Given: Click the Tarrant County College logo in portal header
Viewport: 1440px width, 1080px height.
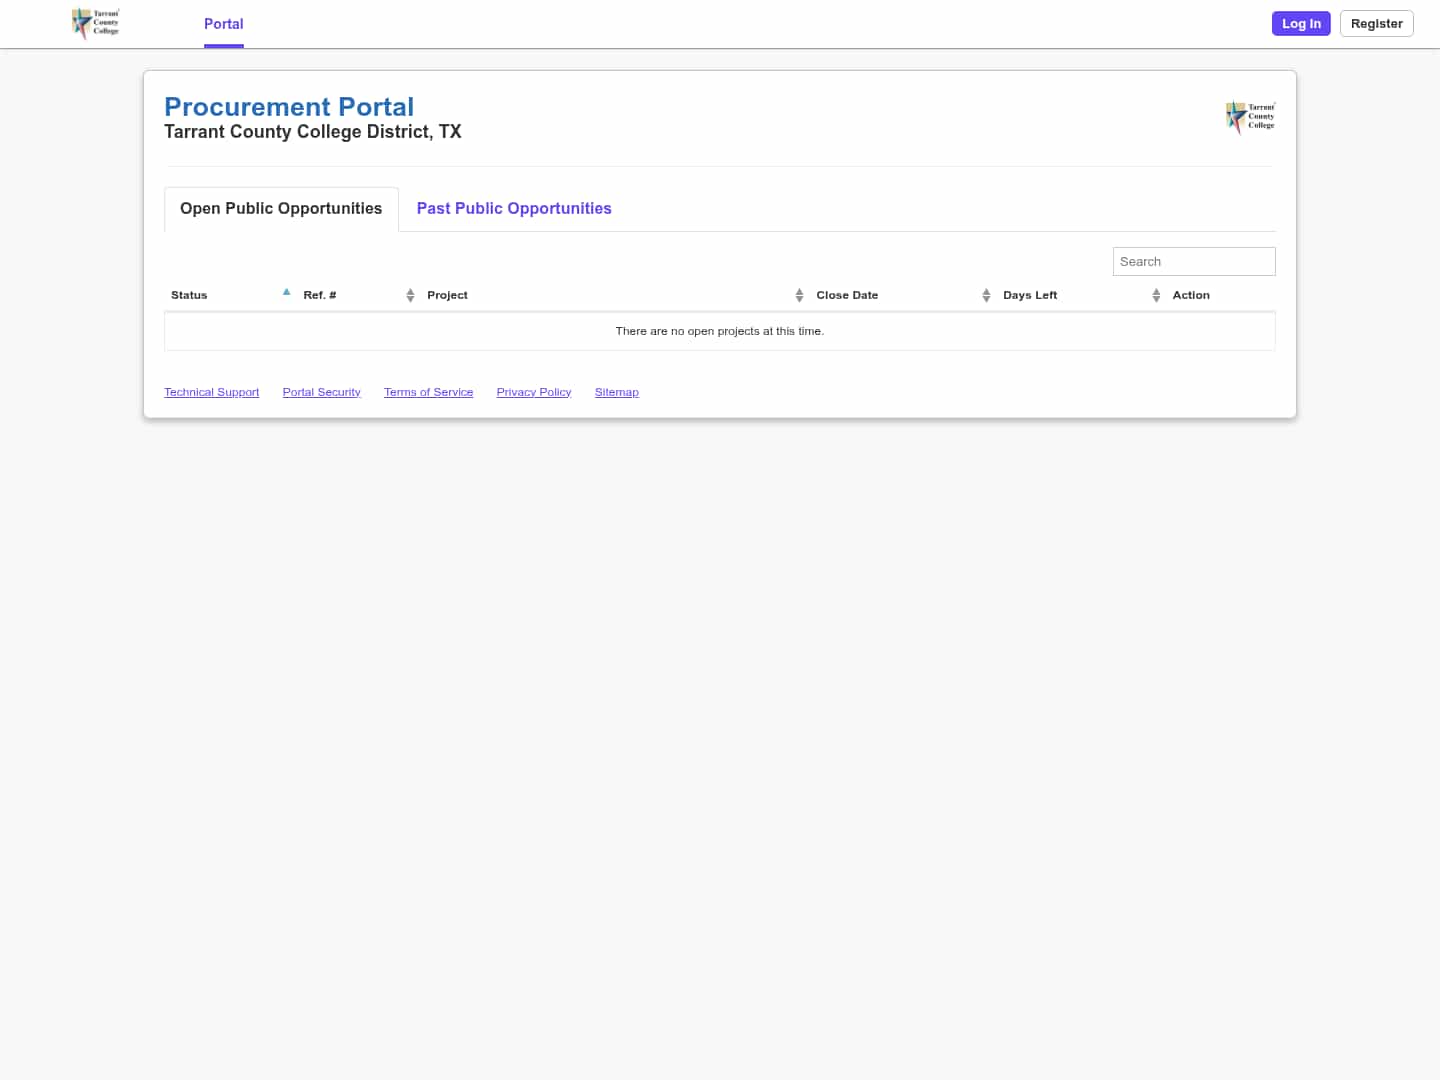Looking at the screenshot, I should pos(1250,117).
